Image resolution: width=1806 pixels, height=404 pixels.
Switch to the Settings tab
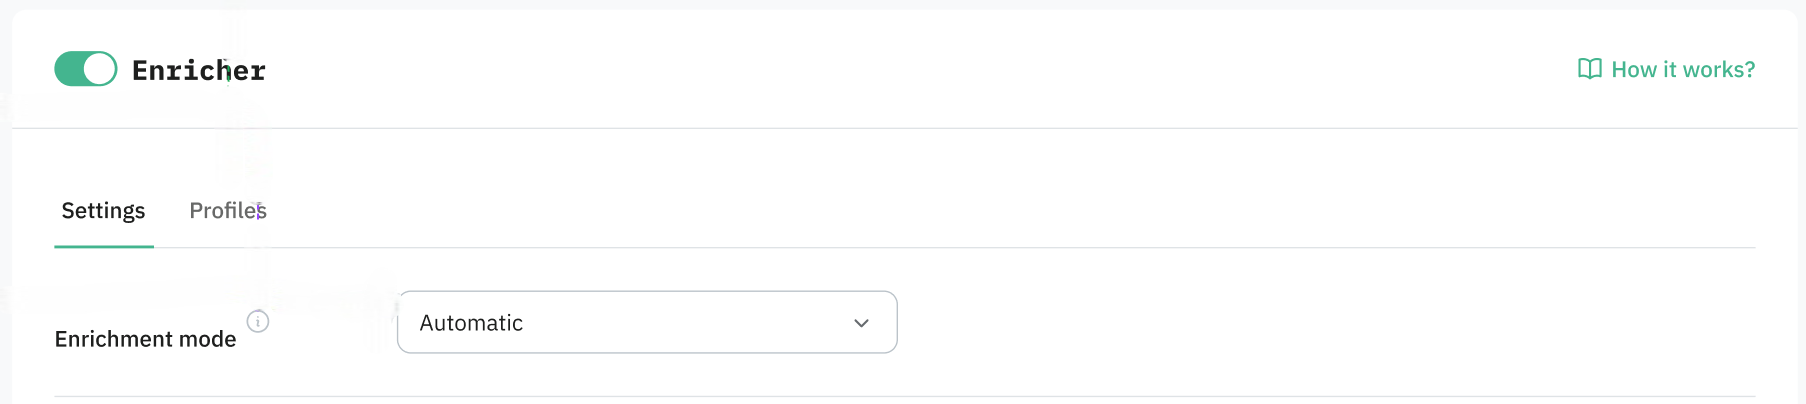click(x=103, y=211)
